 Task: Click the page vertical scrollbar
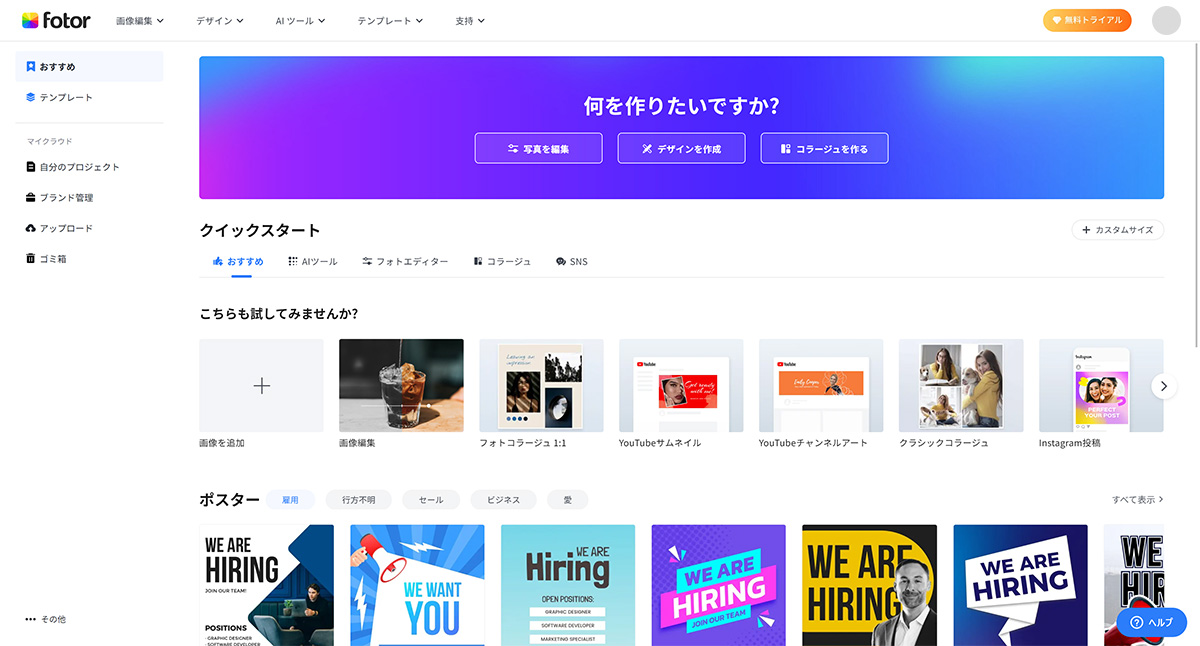pyautogui.click(x=1194, y=195)
